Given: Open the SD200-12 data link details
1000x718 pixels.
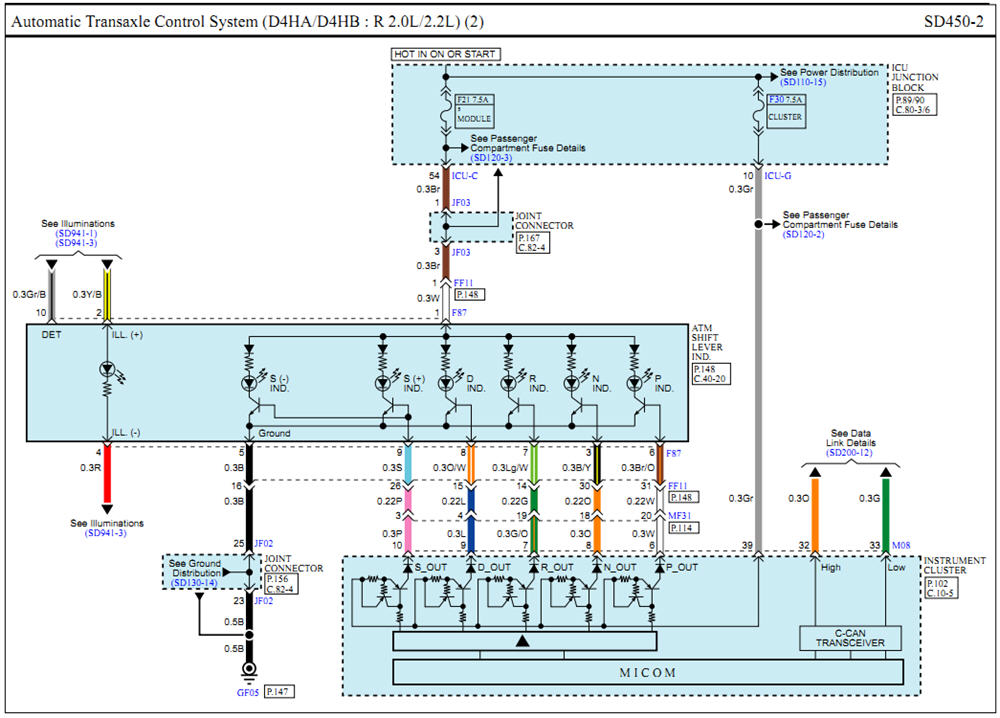Looking at the screenshot, I should (x=849, y=453).
